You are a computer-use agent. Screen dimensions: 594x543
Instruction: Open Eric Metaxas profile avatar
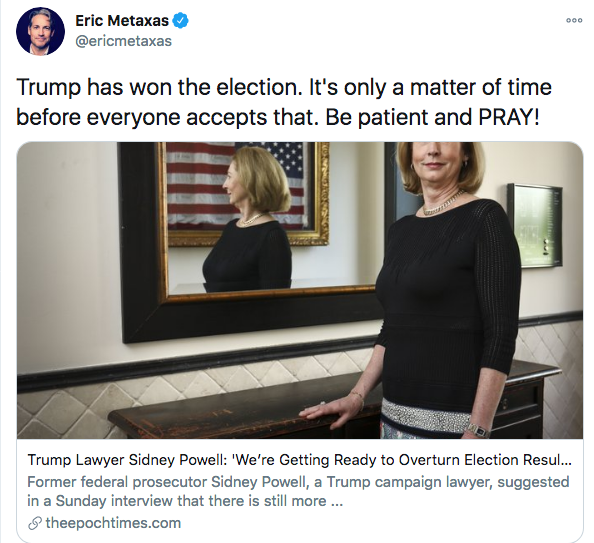(40, 31)
